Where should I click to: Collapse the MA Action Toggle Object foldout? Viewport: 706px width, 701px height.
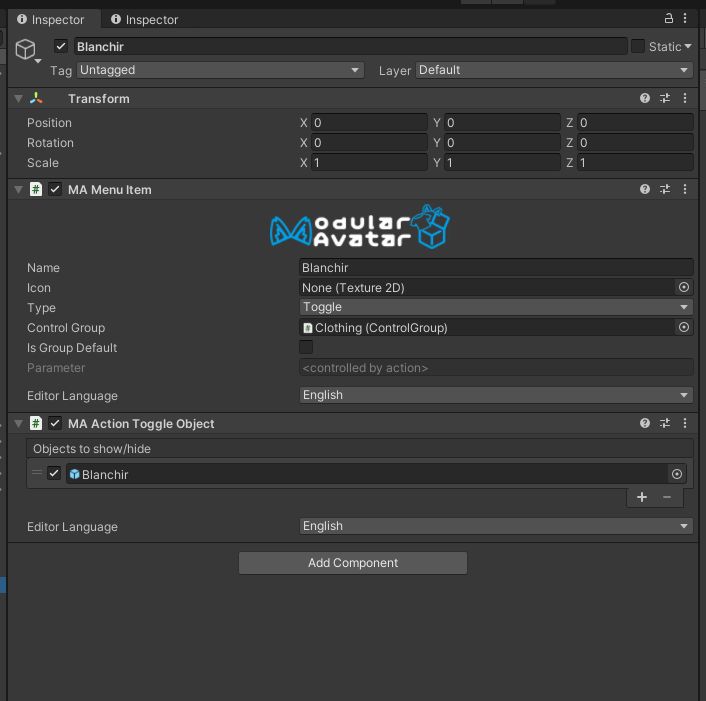18,423
